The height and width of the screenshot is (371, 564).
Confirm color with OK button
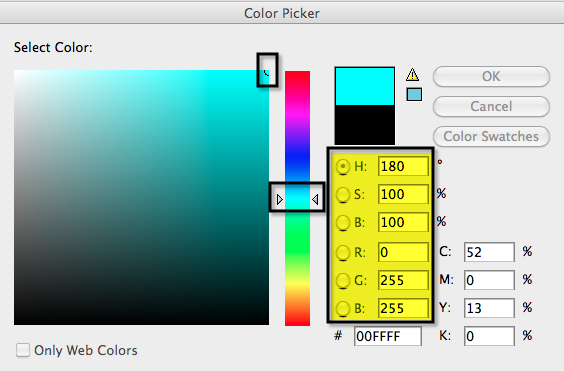click(491, 76)
